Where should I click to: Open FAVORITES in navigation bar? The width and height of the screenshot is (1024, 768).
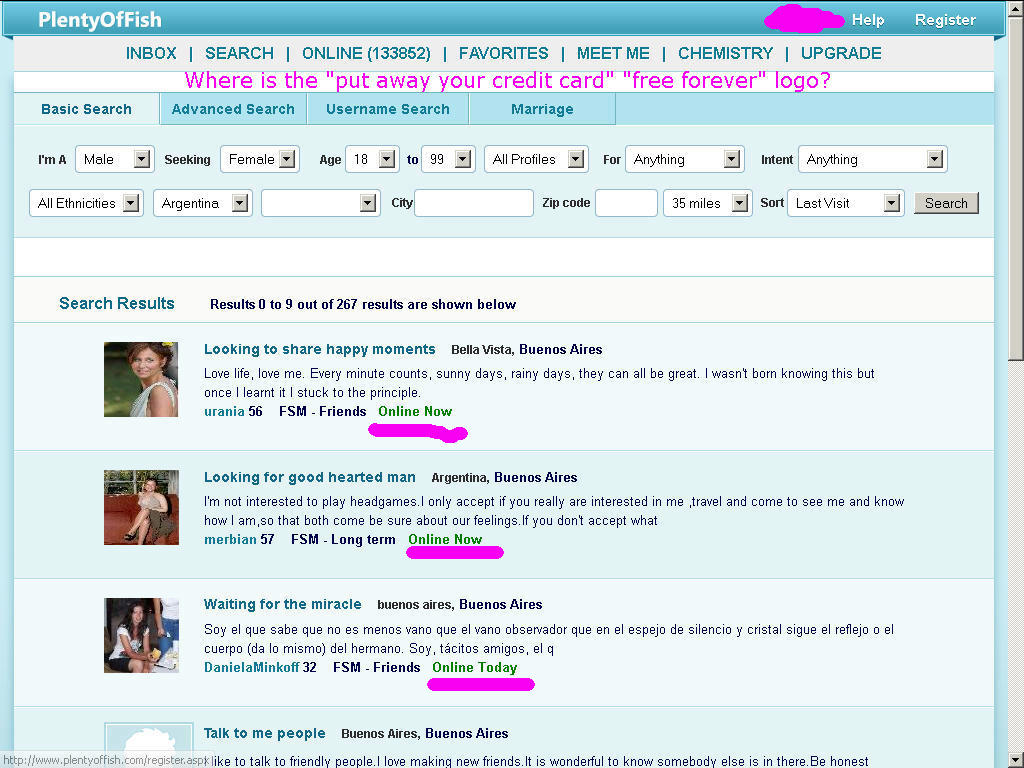pyautogui.click(x=504, y=53)
